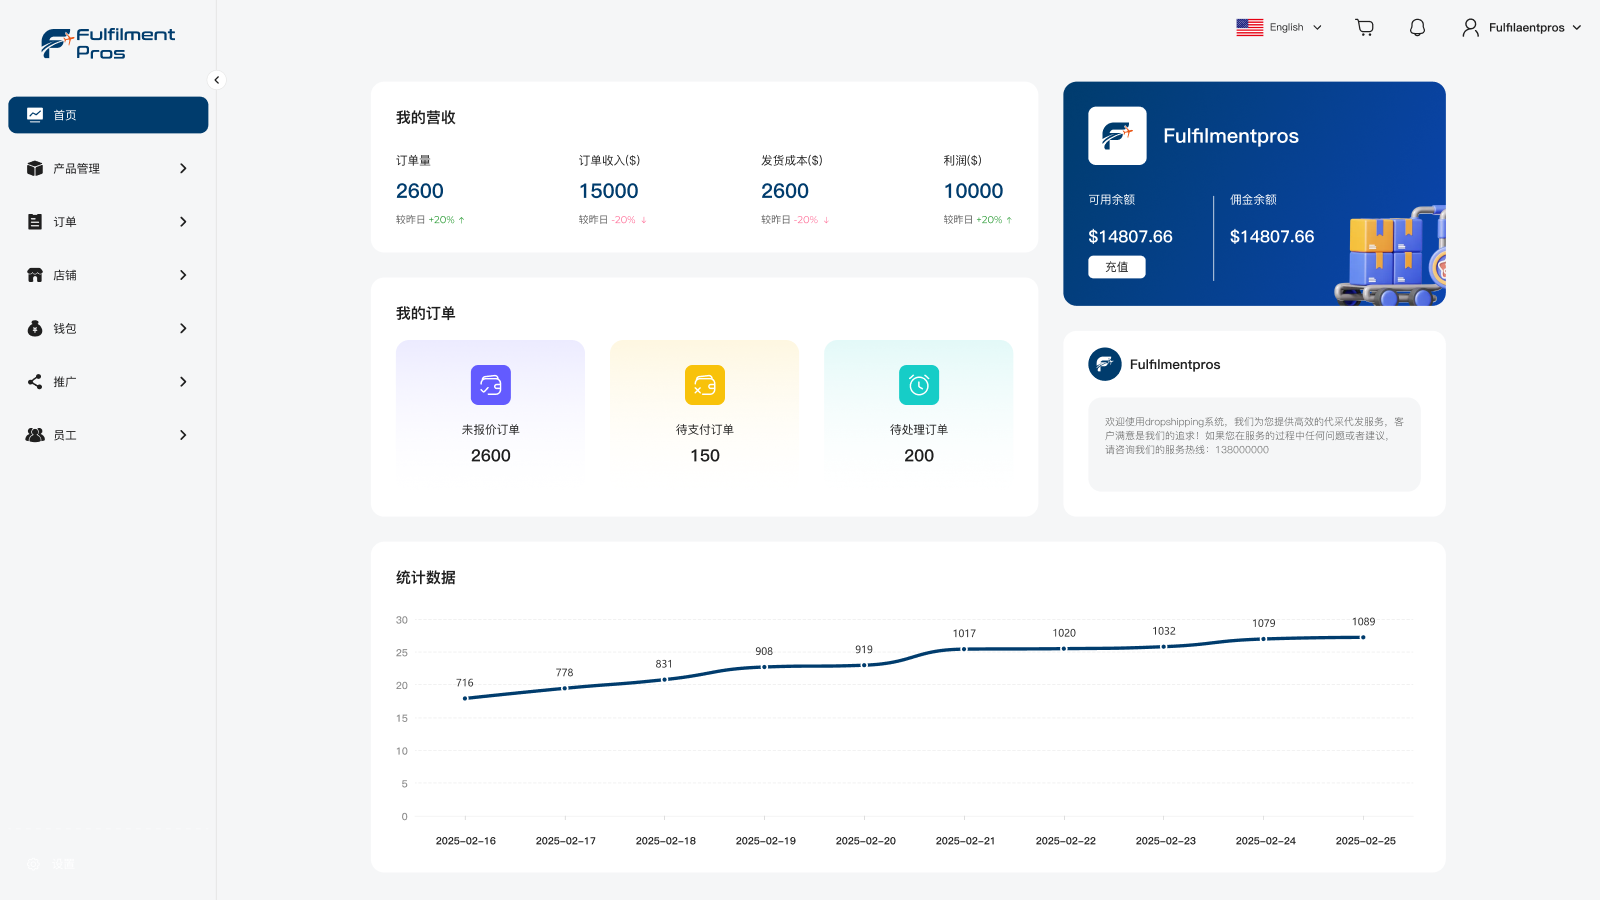Click the Fulfilment Pros logo

click(x=105, y=42)
